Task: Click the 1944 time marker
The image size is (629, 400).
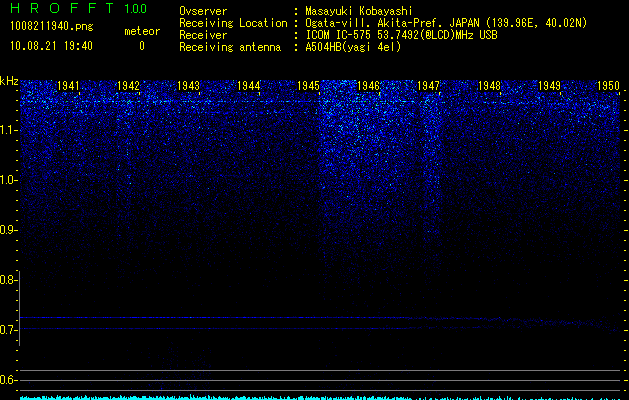Action: 249,86
